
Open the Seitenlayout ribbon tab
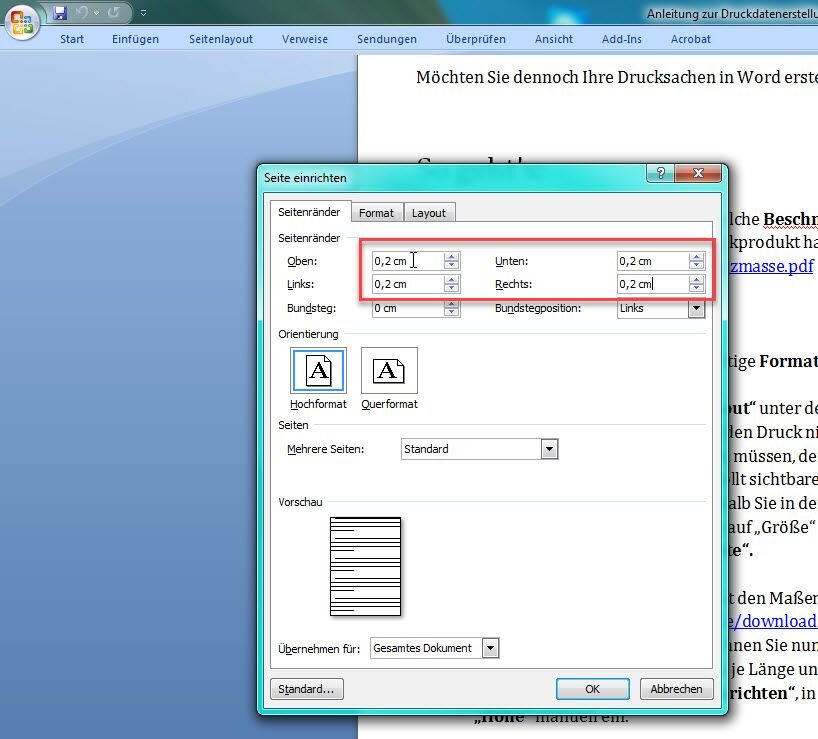pos(221,39)
